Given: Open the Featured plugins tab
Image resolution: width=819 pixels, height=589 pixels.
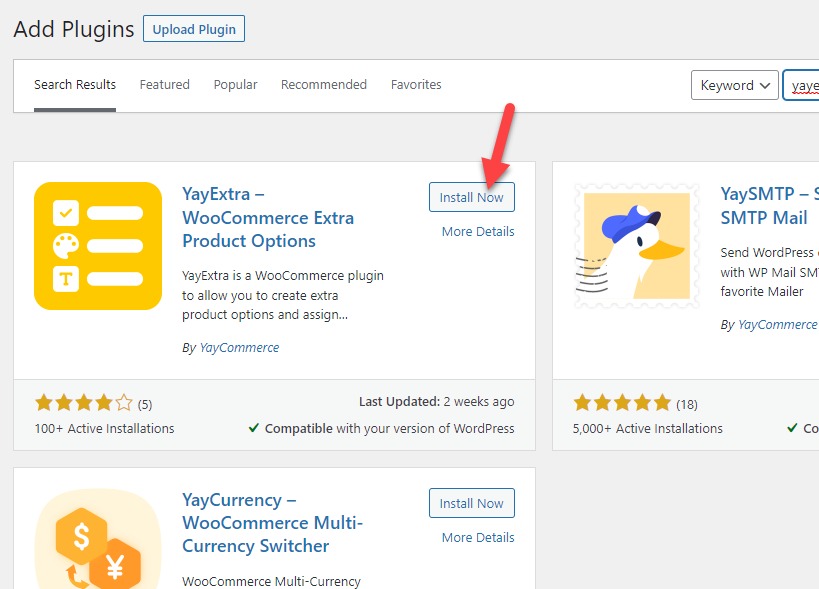Looking at the screenshot, I should coord(165,85).
